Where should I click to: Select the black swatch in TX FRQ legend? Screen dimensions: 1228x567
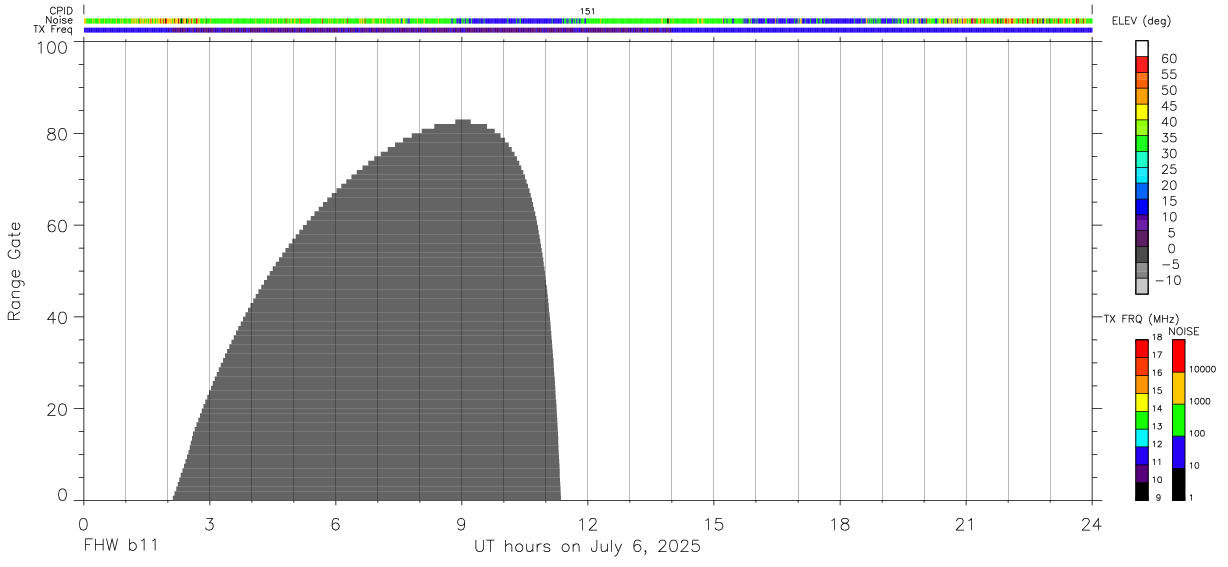point(1142,491)
